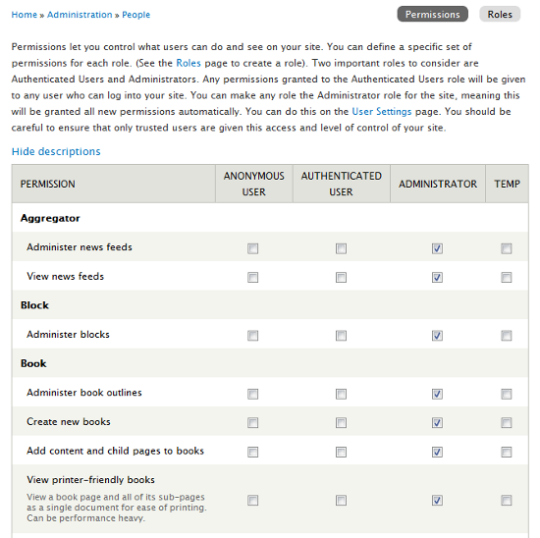Uncheck Administer blocks for administrator

point(437,335)
